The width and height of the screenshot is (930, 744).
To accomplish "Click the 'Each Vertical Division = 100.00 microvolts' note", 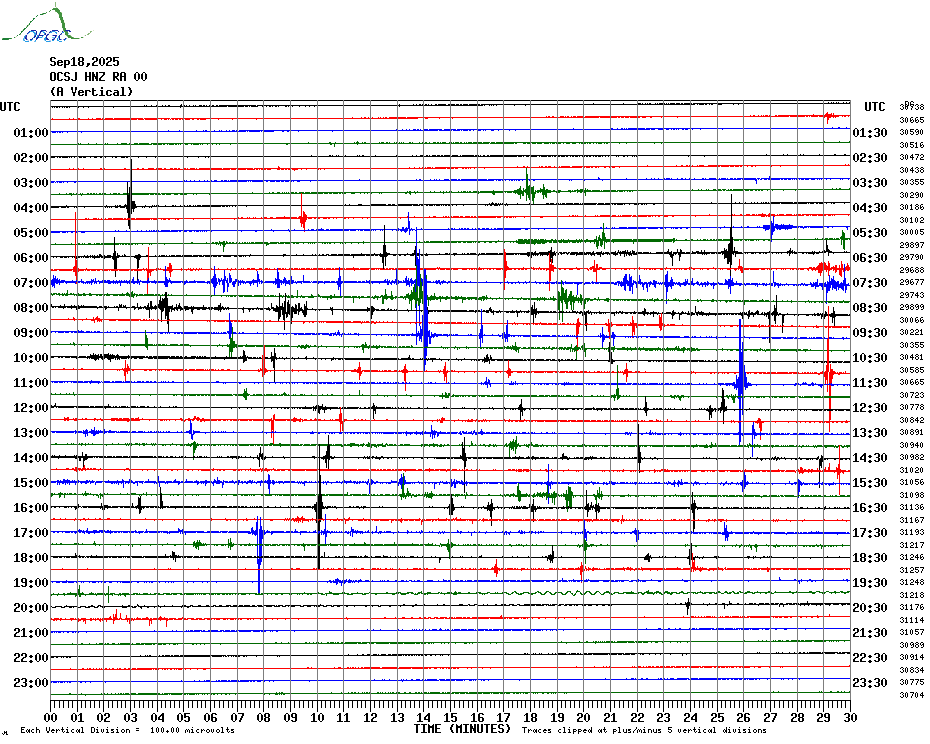I will click(128, 730).
